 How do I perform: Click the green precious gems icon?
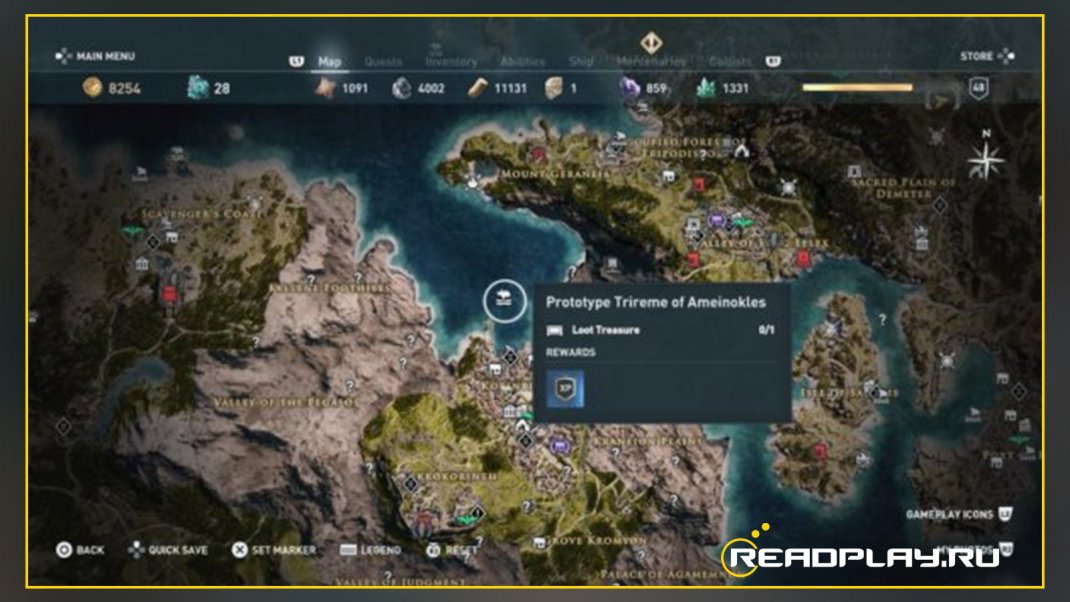tap(706, 87)
